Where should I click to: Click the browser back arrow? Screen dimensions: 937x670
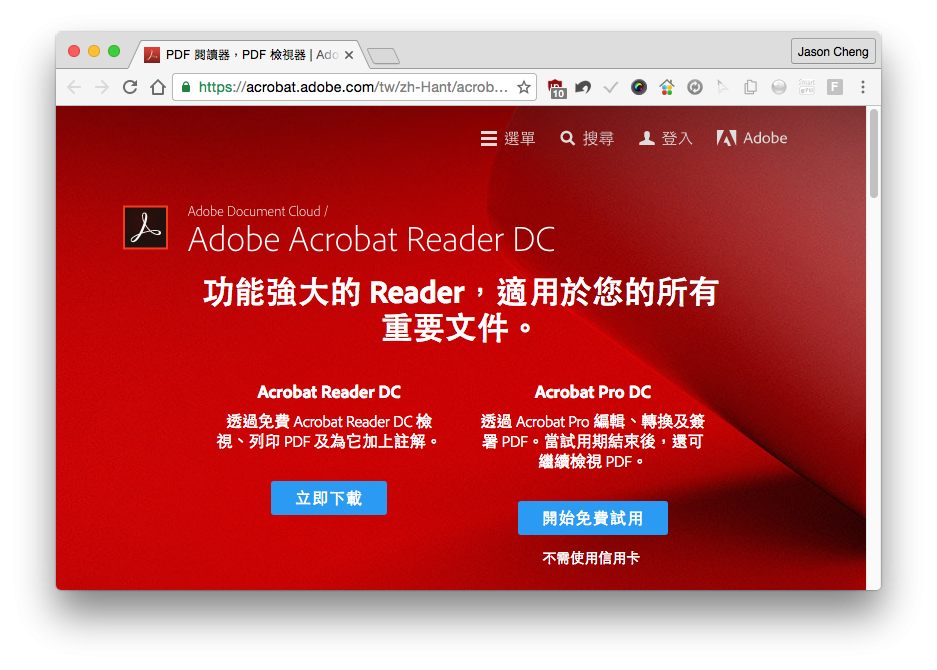click(x=74, y=87)
